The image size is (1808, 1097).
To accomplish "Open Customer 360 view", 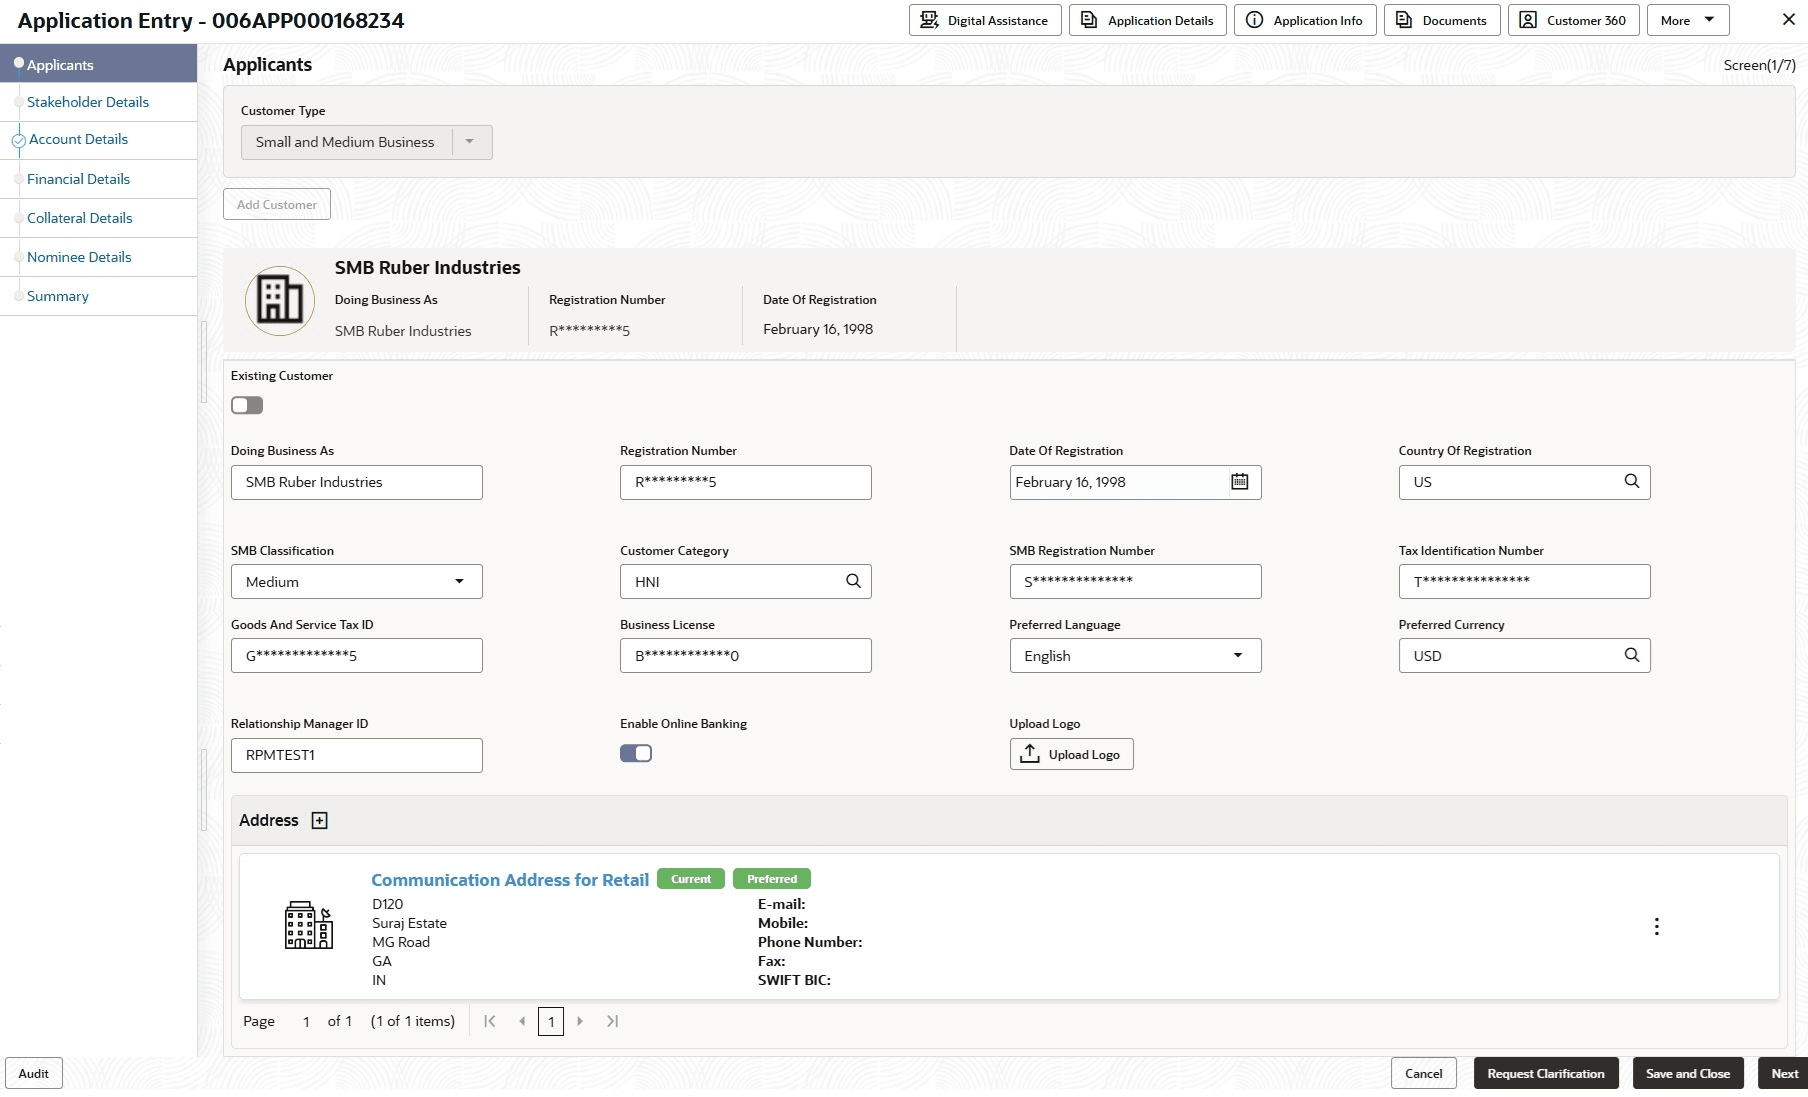I will [1573, 20].
